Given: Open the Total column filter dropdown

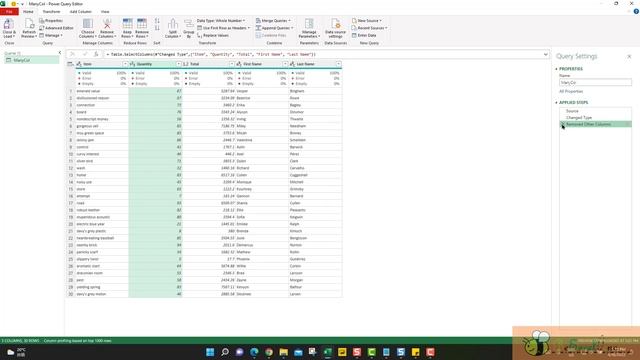Looking at the screenshot, I should (232, 64).
